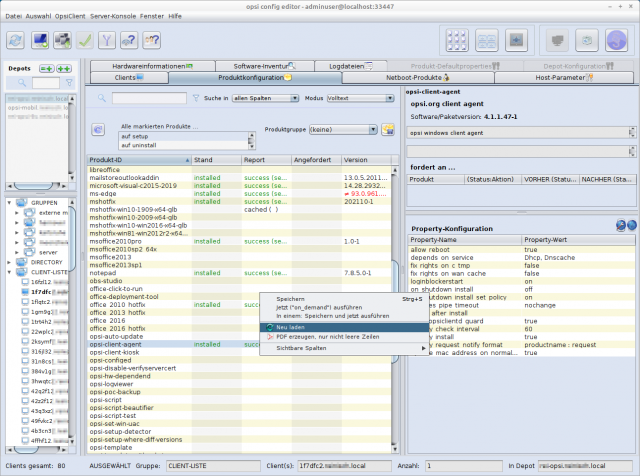Image resolution: width=640 pixels, height=476 pixels.
Task: Choose 'Neu laden' in the context menu
Action: tap(344, 327)
